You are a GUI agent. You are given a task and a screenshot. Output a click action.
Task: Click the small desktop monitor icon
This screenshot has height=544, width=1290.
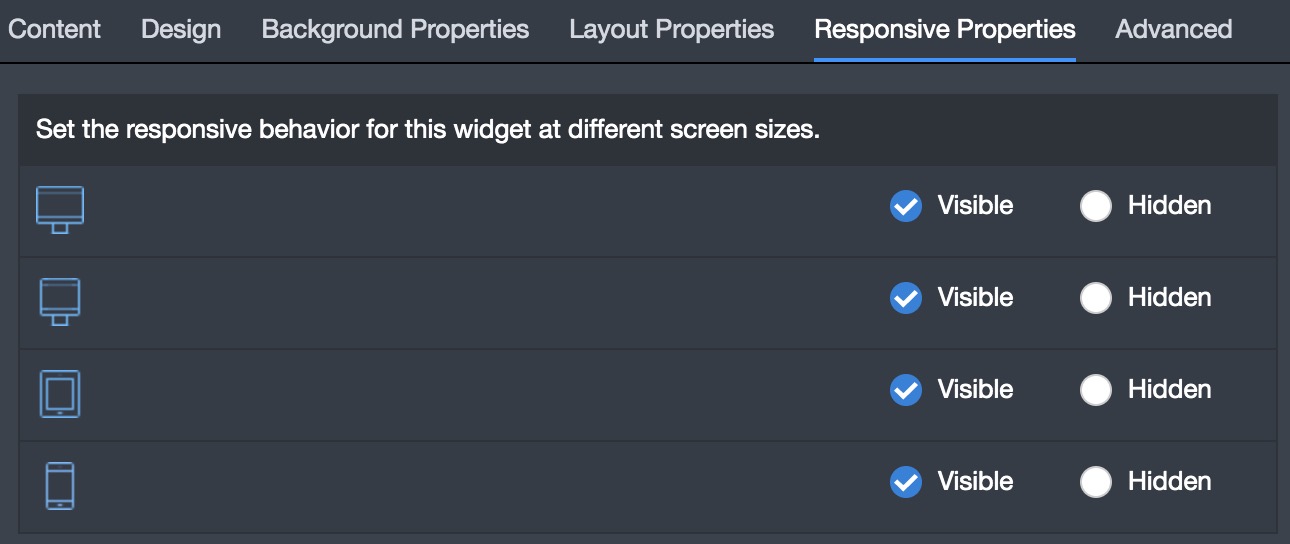click(60, 302)
